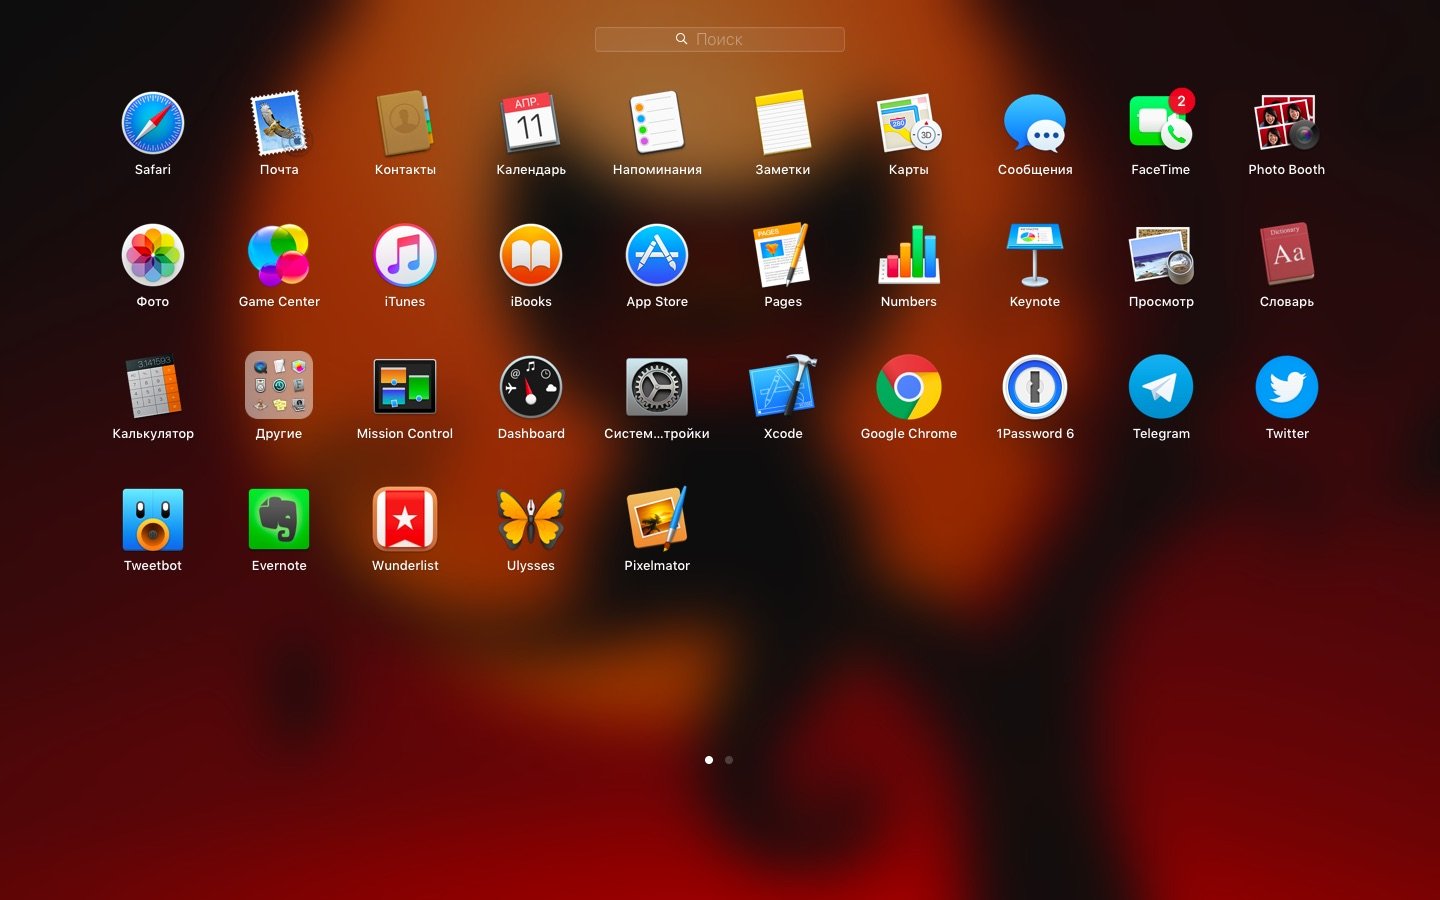Open Safari browser
This screenshot has height=900, width=1440.
pos(153,124)
